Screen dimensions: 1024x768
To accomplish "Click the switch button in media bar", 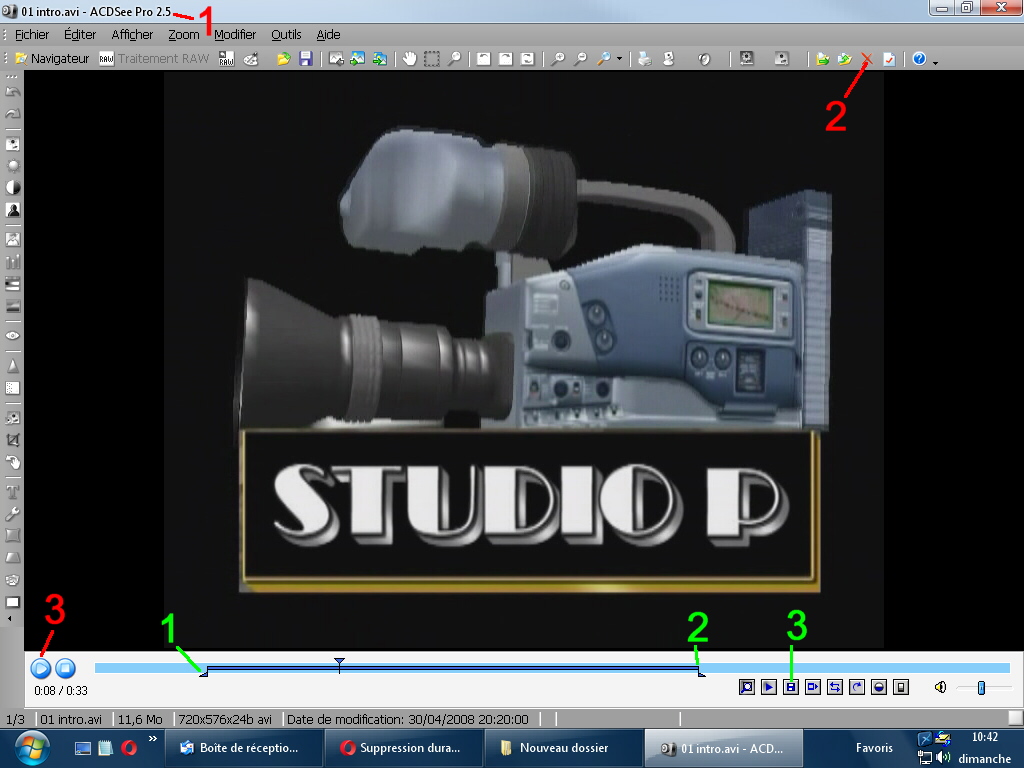I will pos(901,687).
